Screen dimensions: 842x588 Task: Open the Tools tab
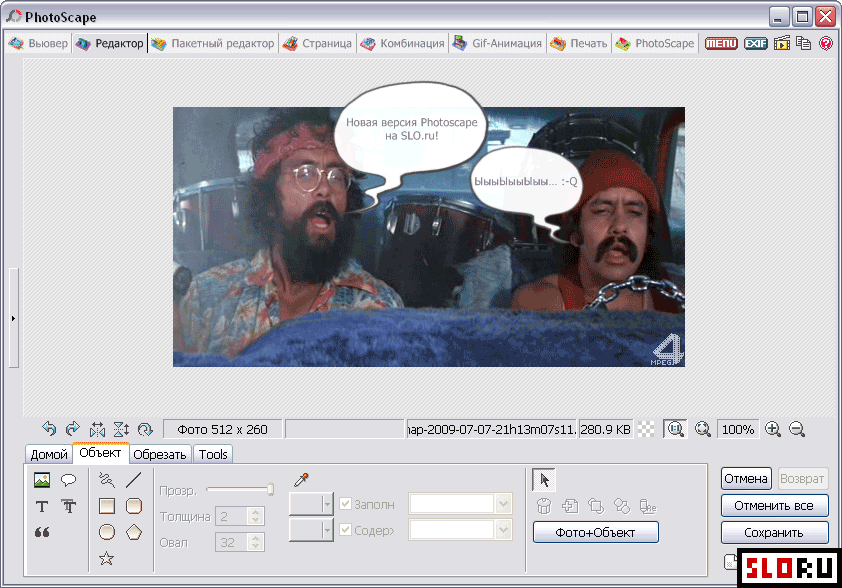pyautogui.click(x=213, y=454)
